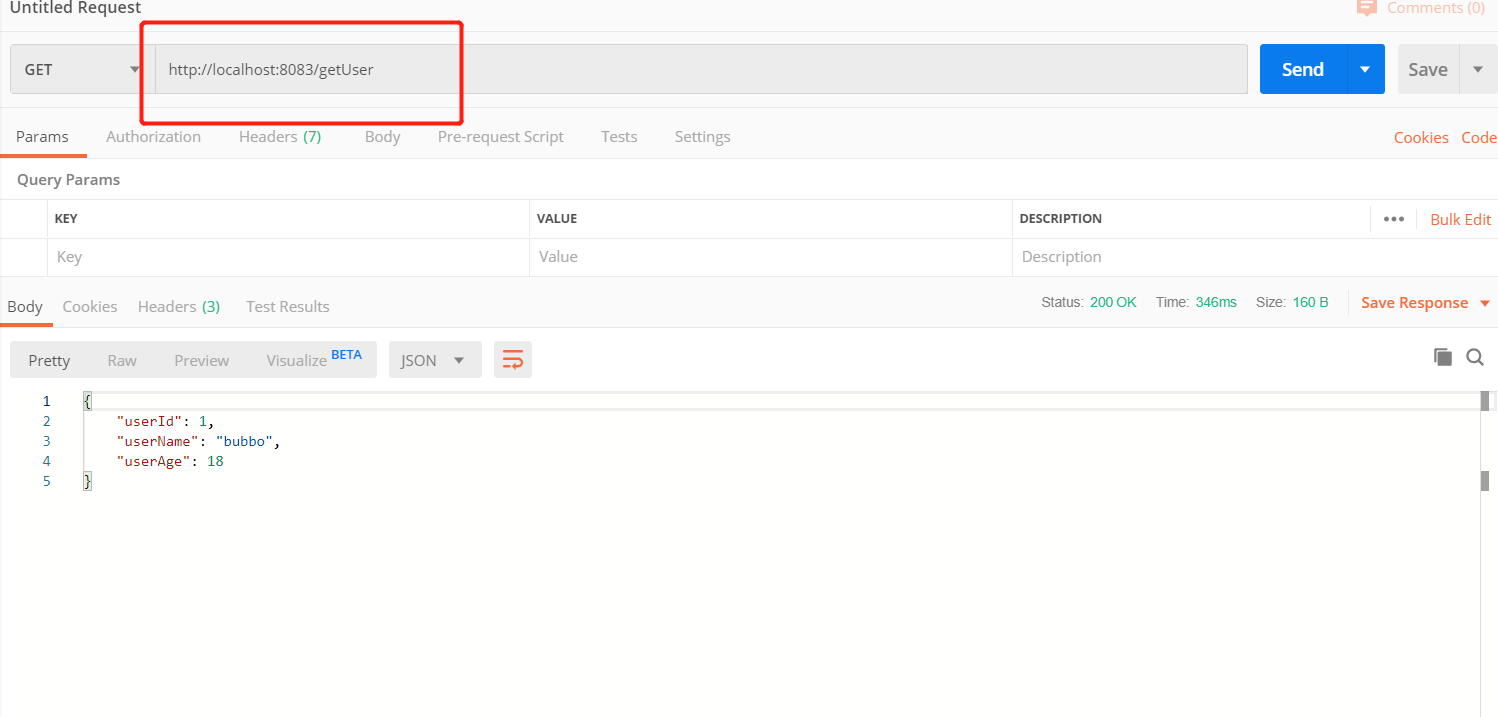This screenshot has height=717, width=1498.
Task: Switch to the Params tab
Action: pos(42,137)
